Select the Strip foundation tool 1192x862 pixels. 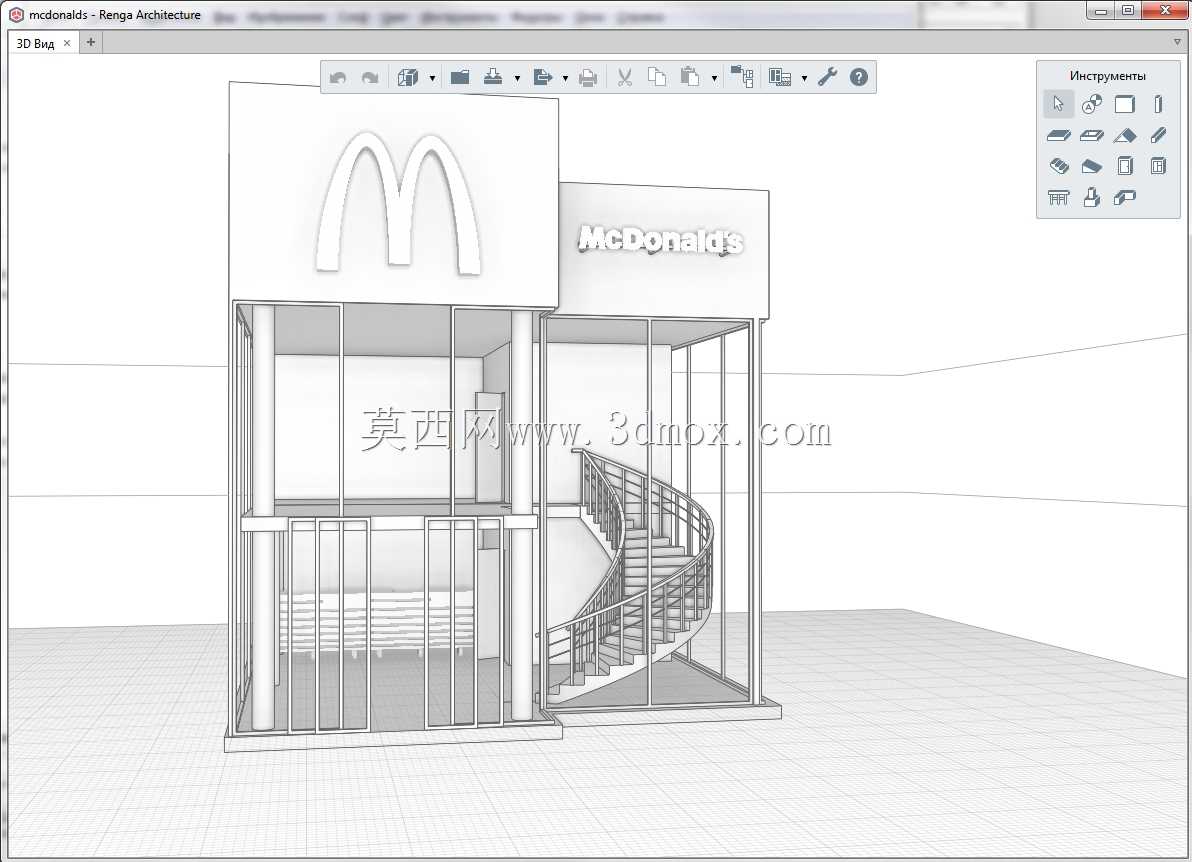[x=1124, y=198]
